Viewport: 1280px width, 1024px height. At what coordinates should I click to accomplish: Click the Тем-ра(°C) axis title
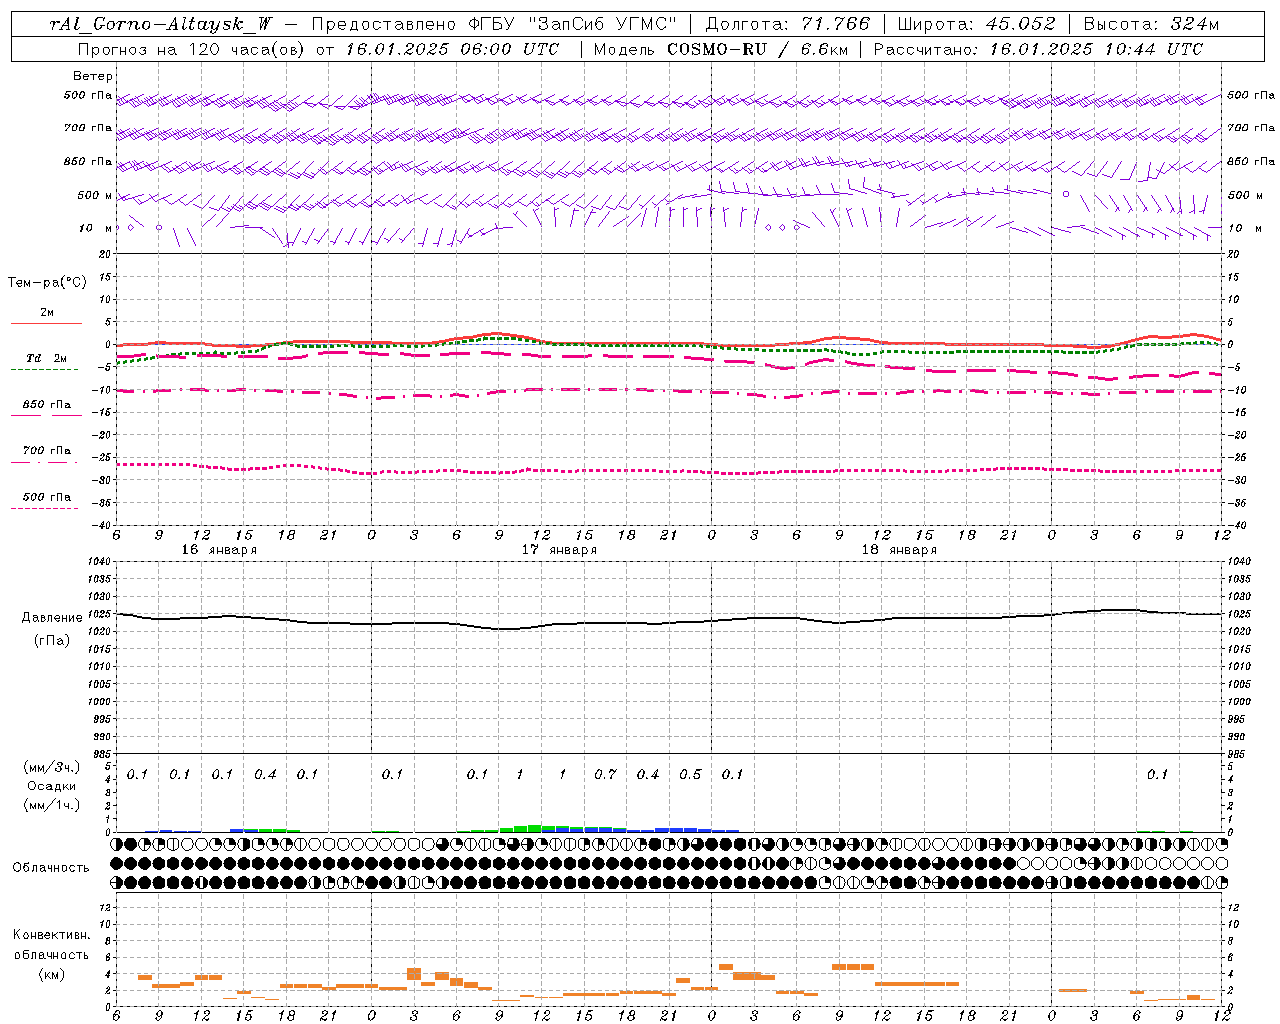47,283
